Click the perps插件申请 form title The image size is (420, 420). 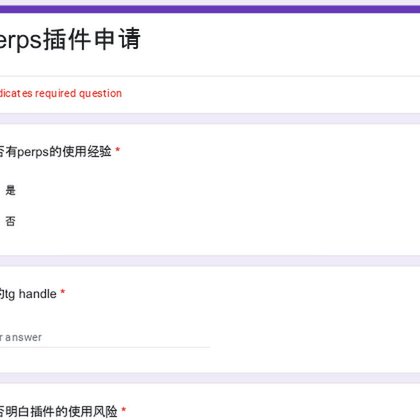[70, 39]
